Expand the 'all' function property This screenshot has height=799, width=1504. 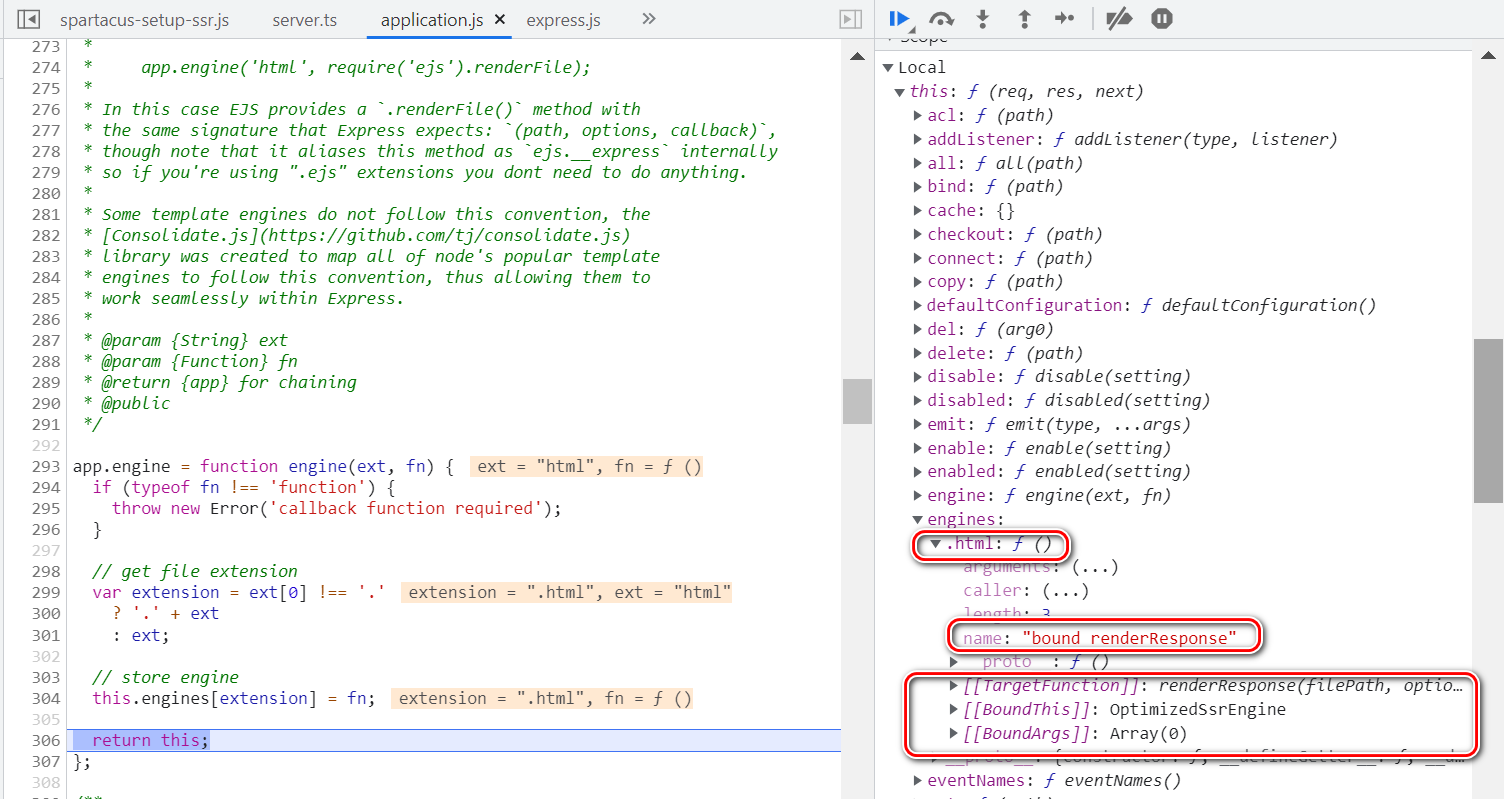coord(917,163)
